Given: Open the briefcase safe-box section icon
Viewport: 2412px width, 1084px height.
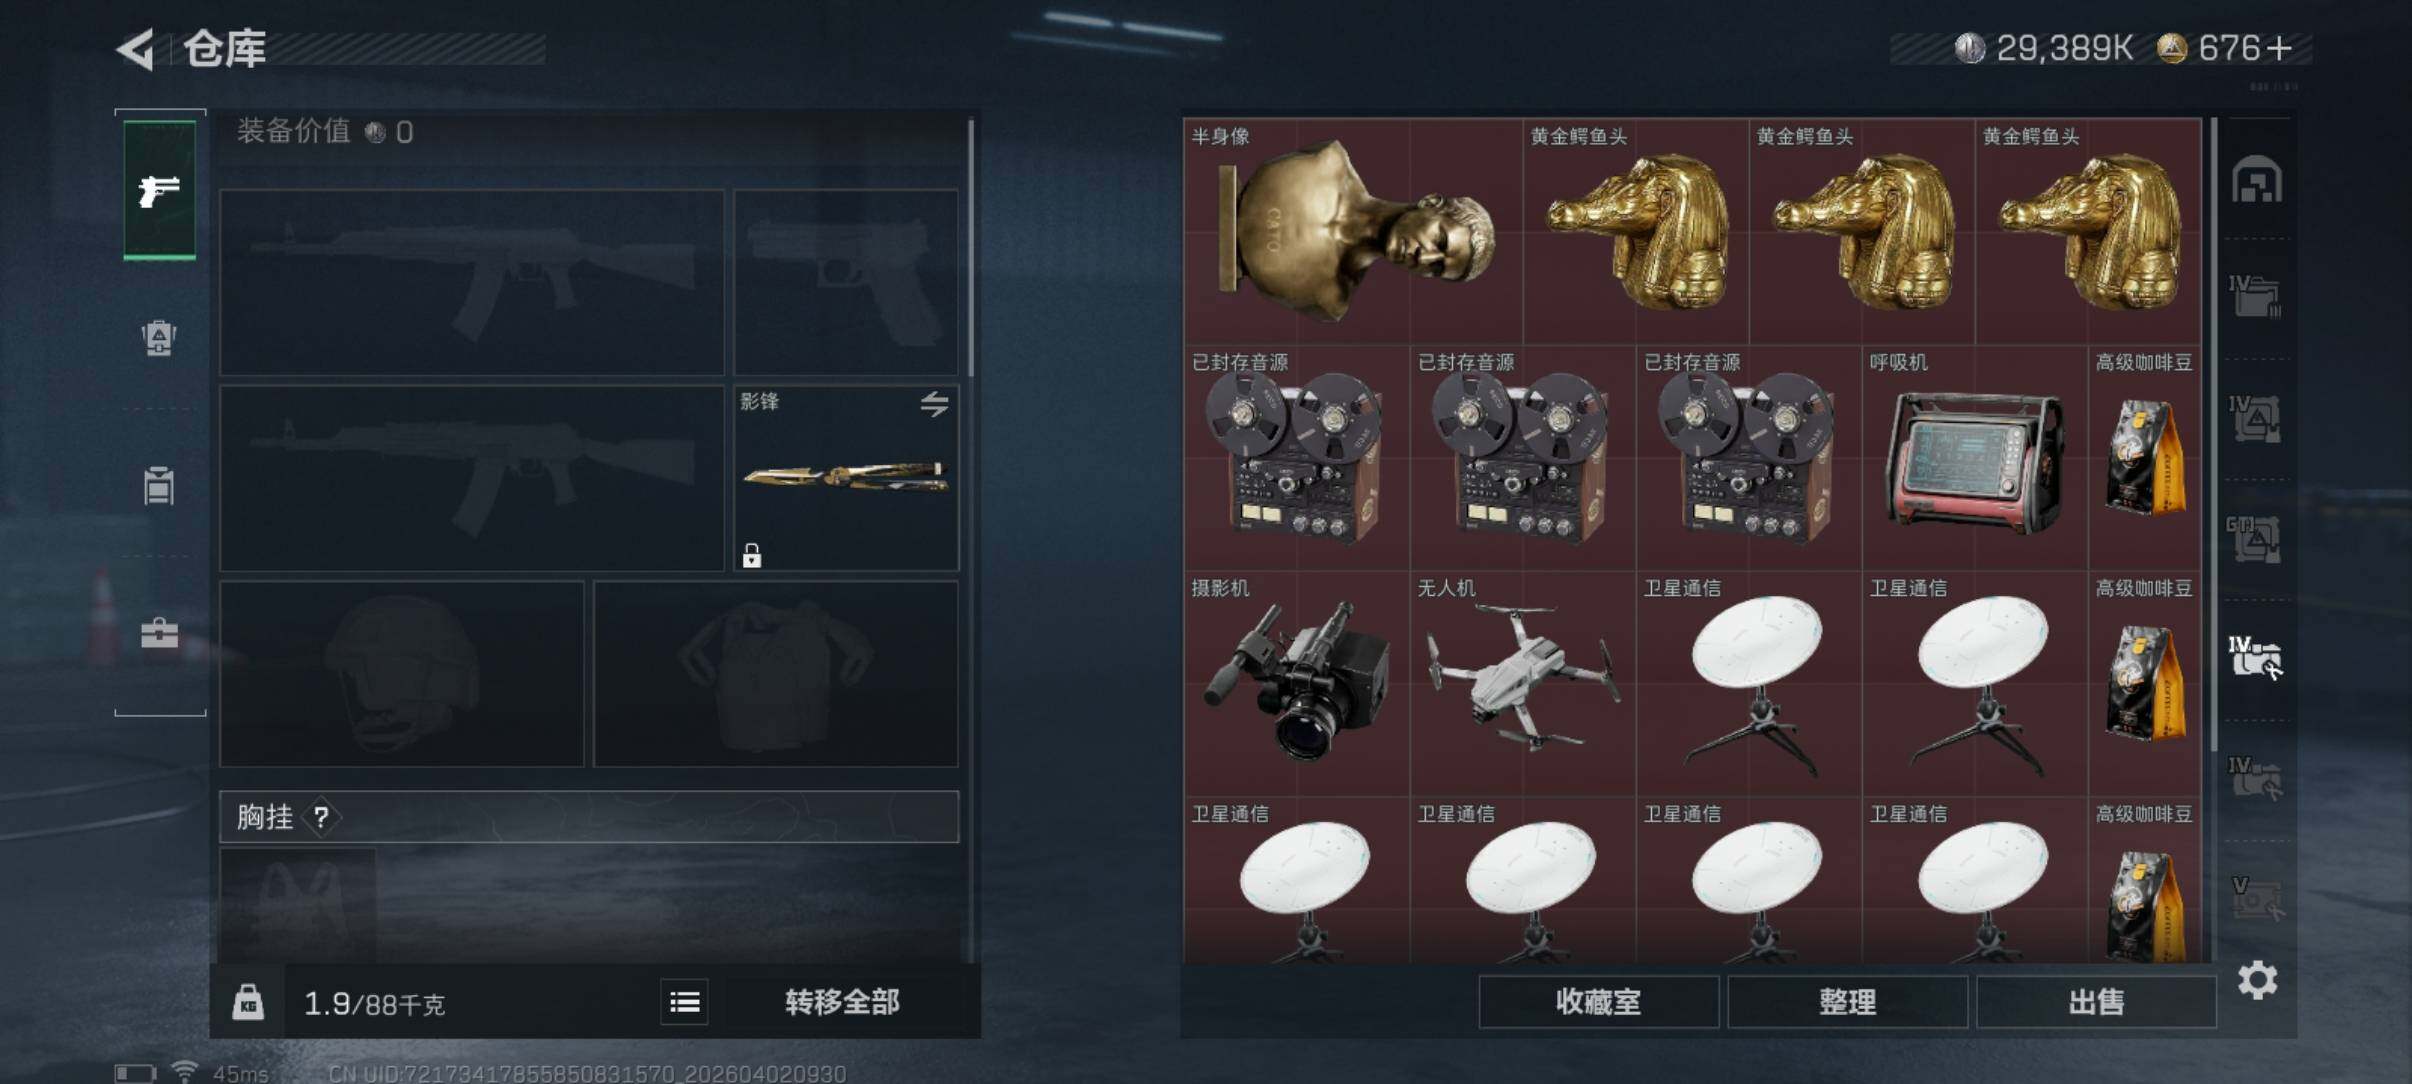Looking at the screenshot, I should pos(159,632).
